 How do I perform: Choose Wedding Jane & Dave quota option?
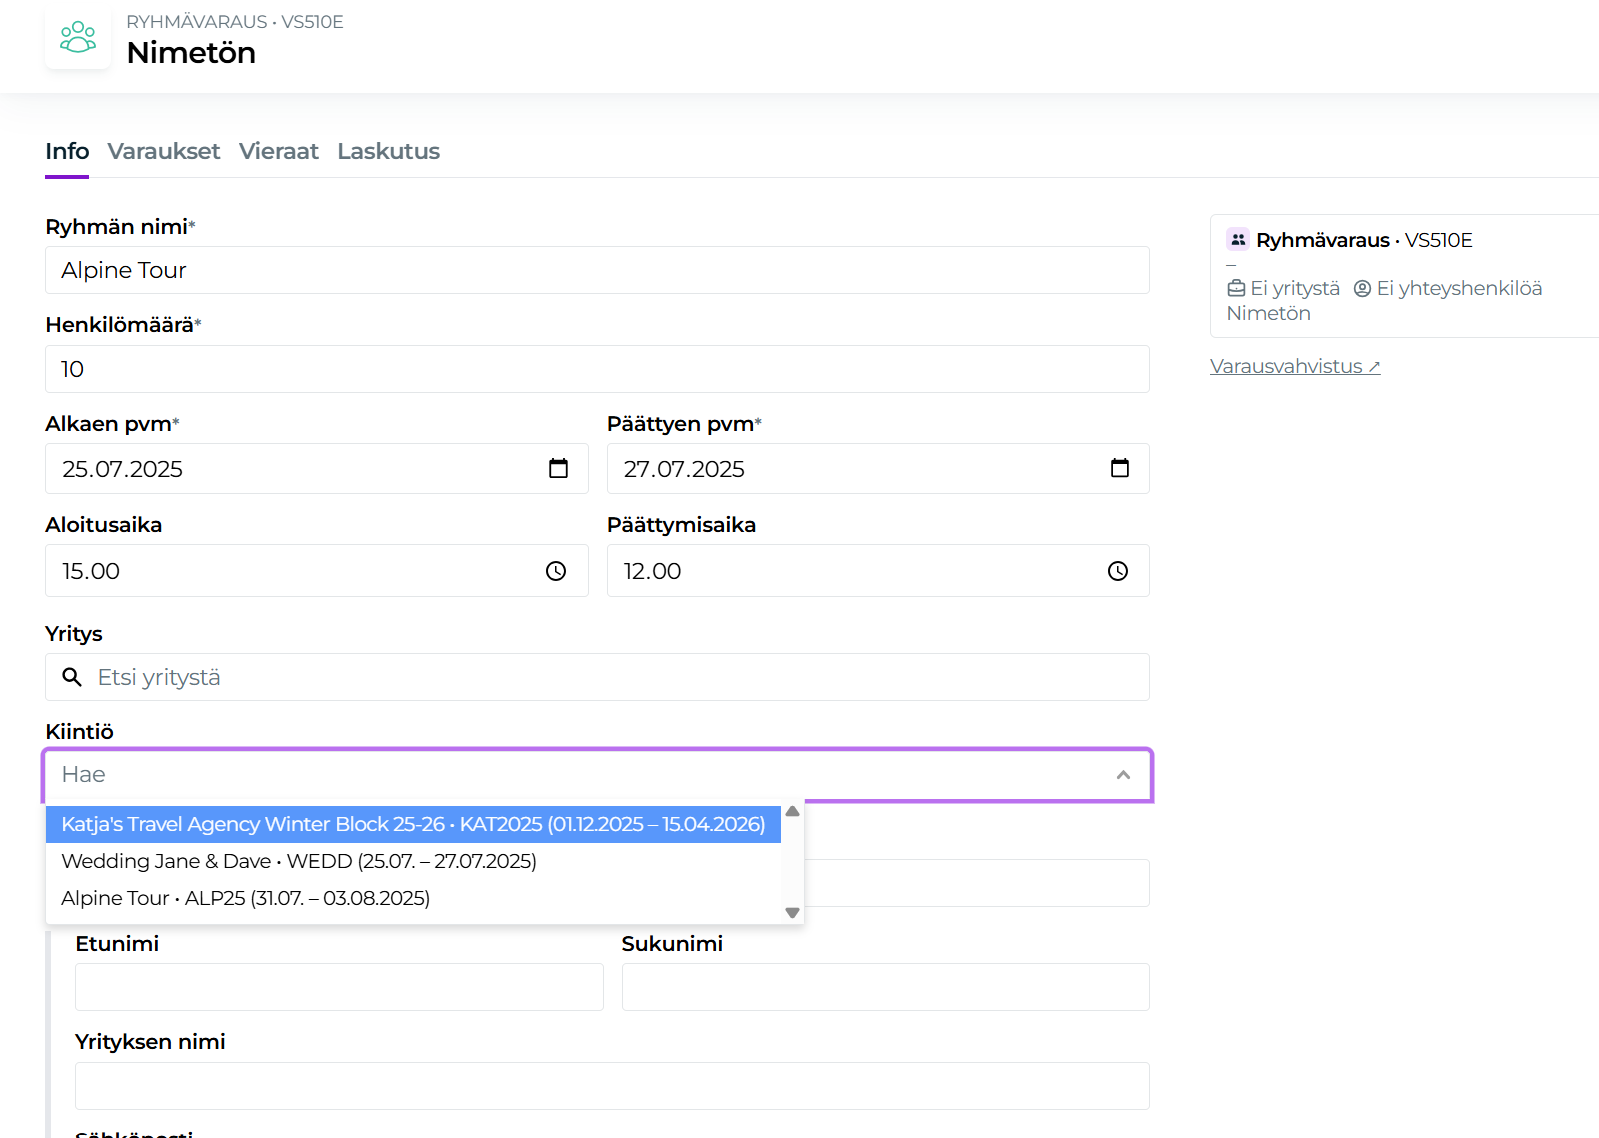coord(299,861)
